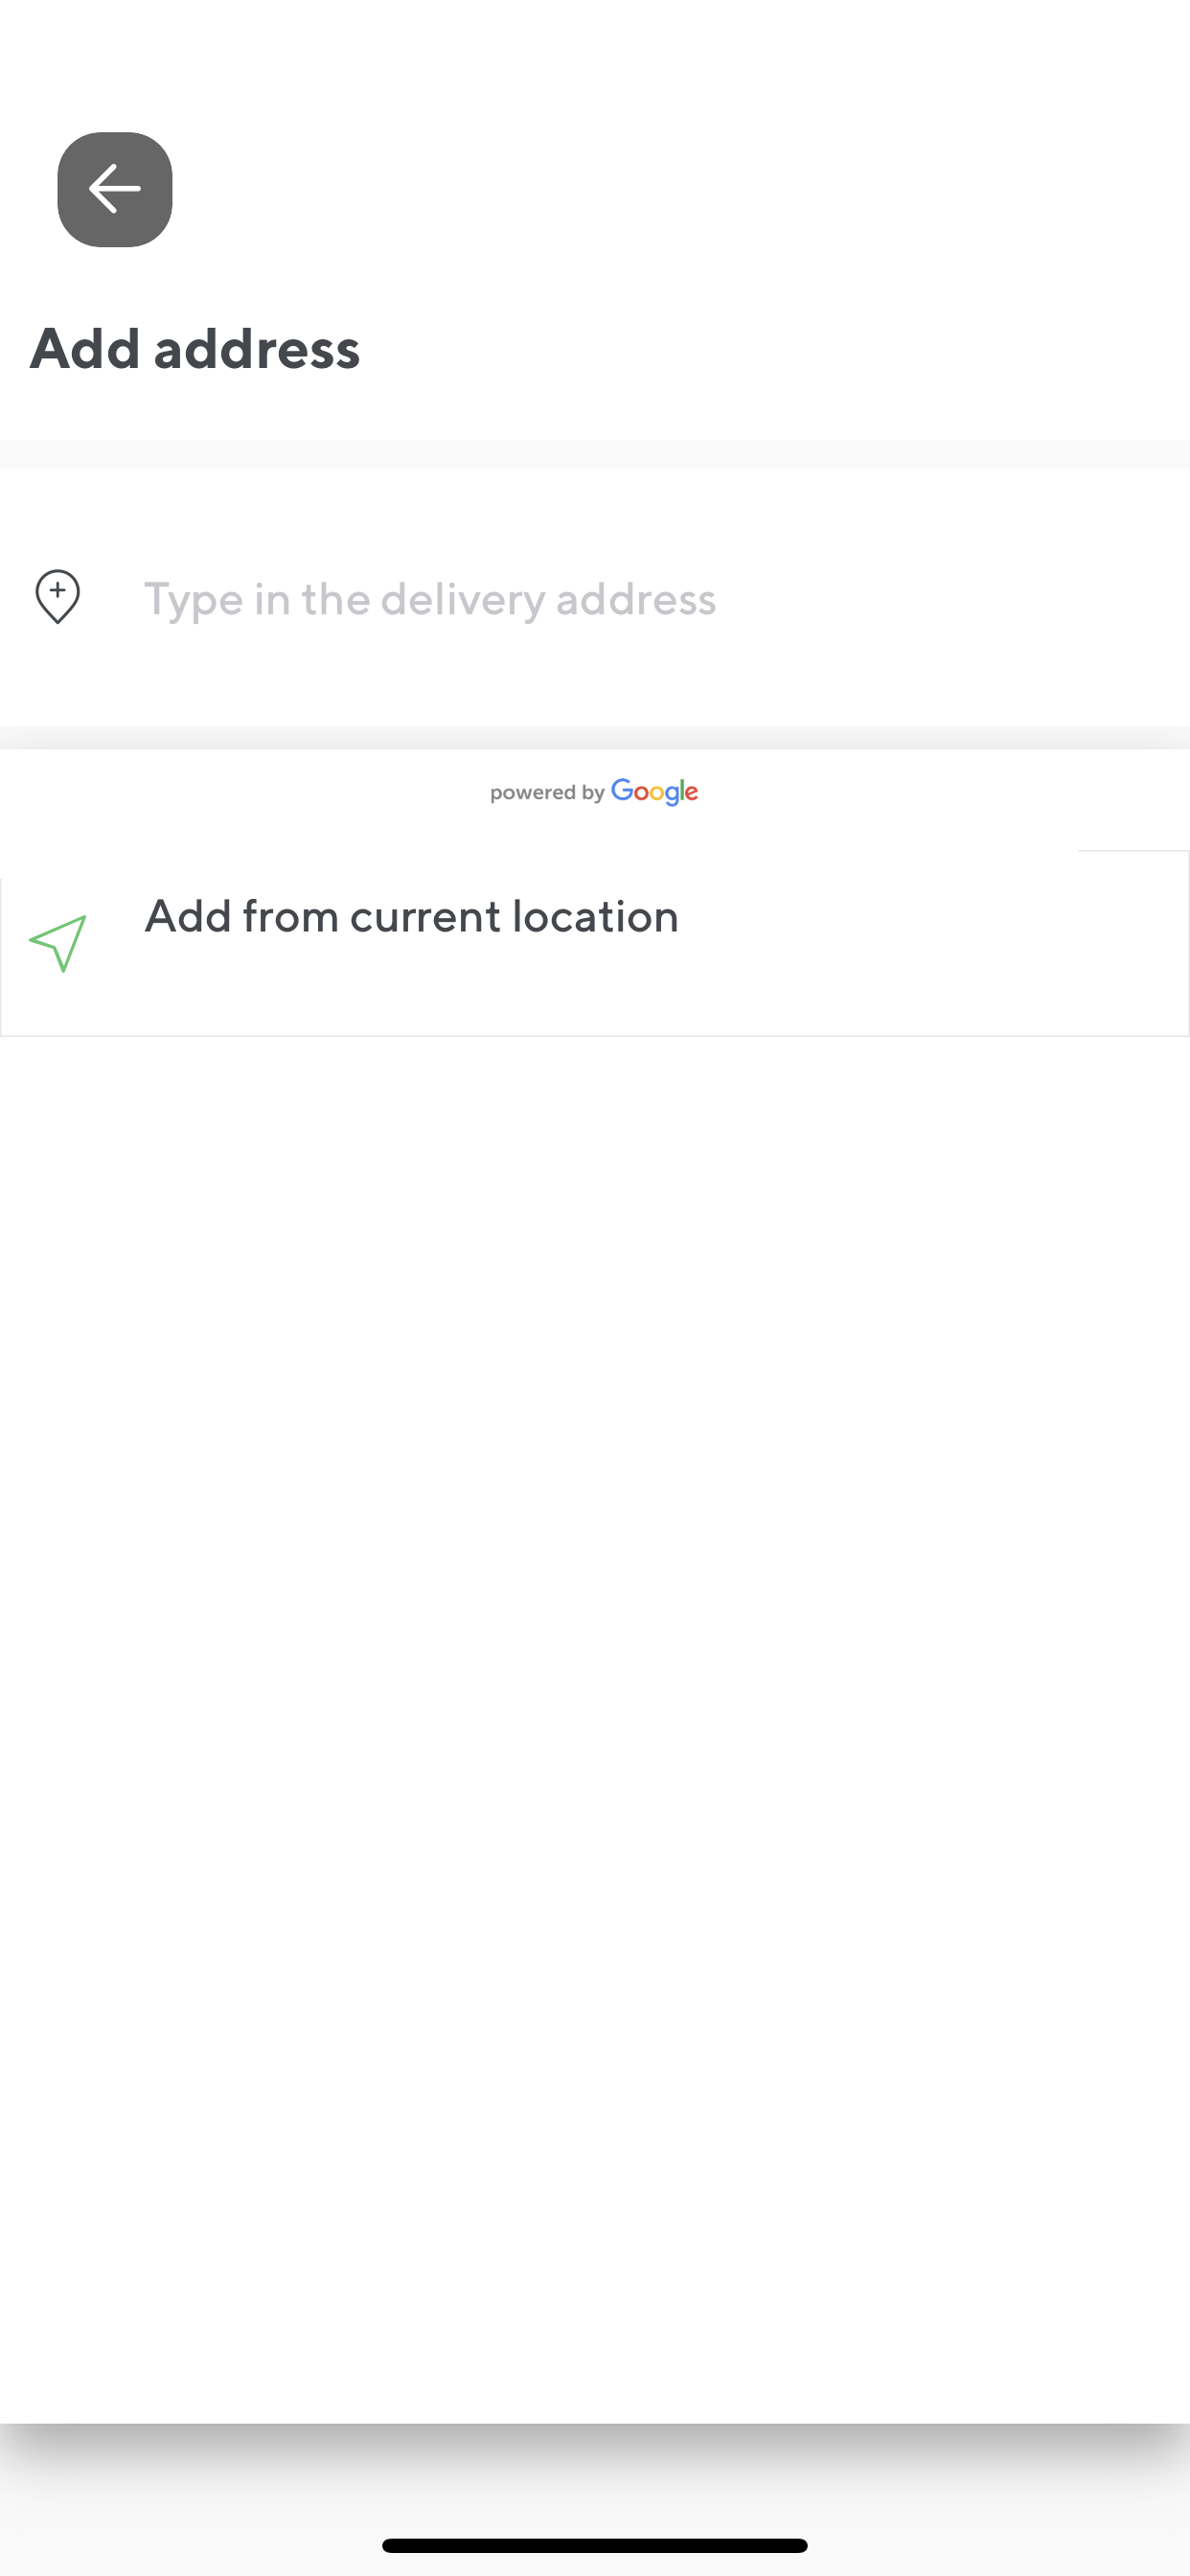The image size is (1190, 2576).
Task: Tap the "Add address" page heading
Action: (195, 349)
